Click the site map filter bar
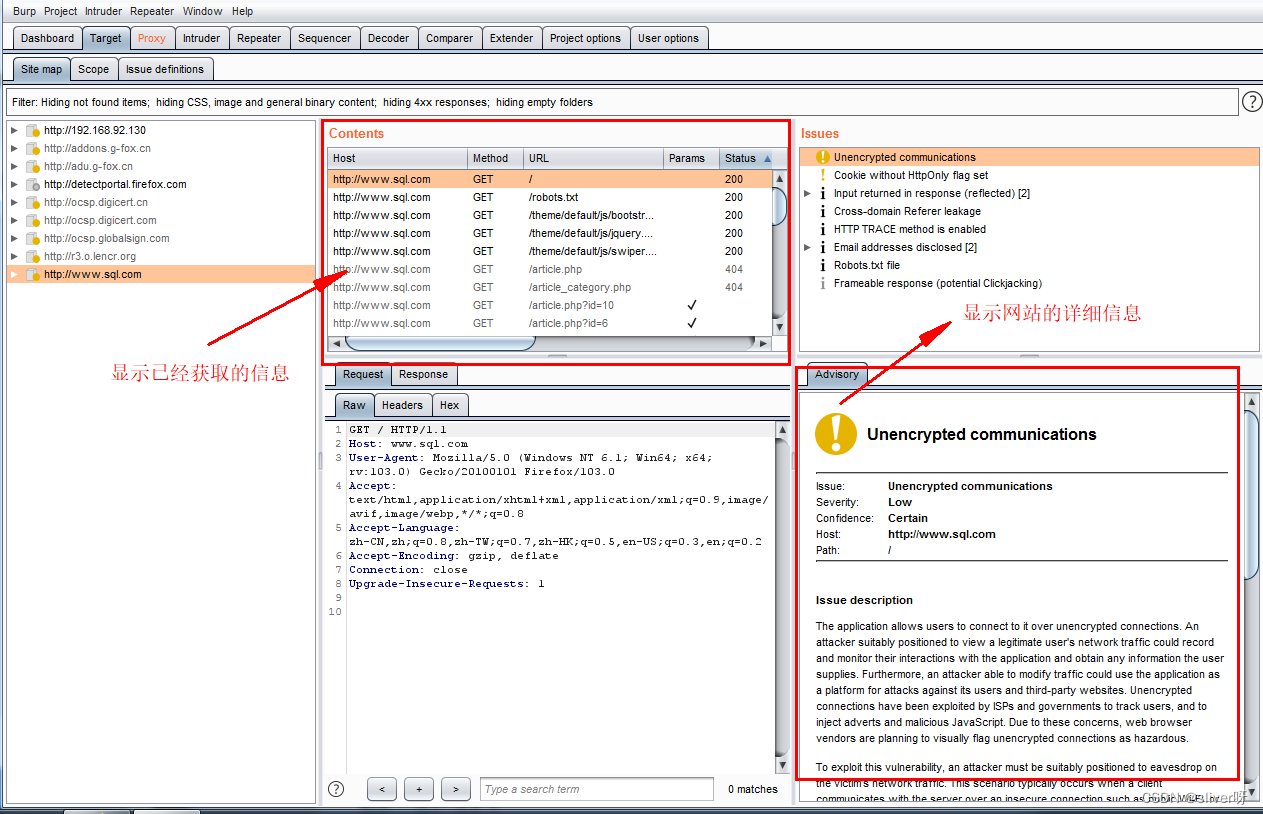The height and width of the screenshot is (814, 1263). (x=622, y=102)
